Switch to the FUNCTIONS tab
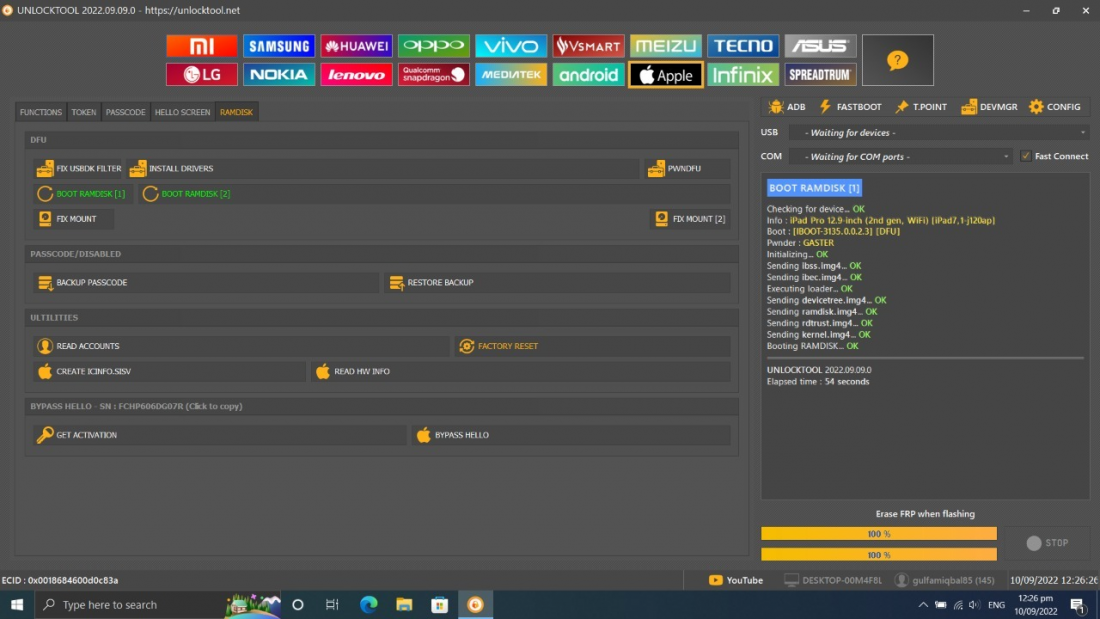Screen dimensions: 1100x619 (41, 112)
